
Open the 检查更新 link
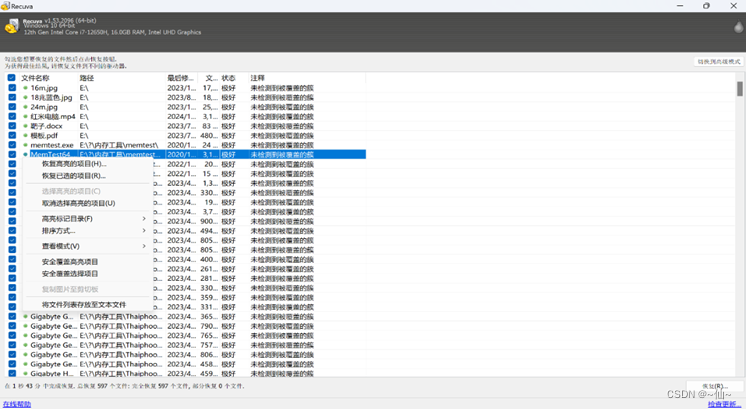pos(724,404)
